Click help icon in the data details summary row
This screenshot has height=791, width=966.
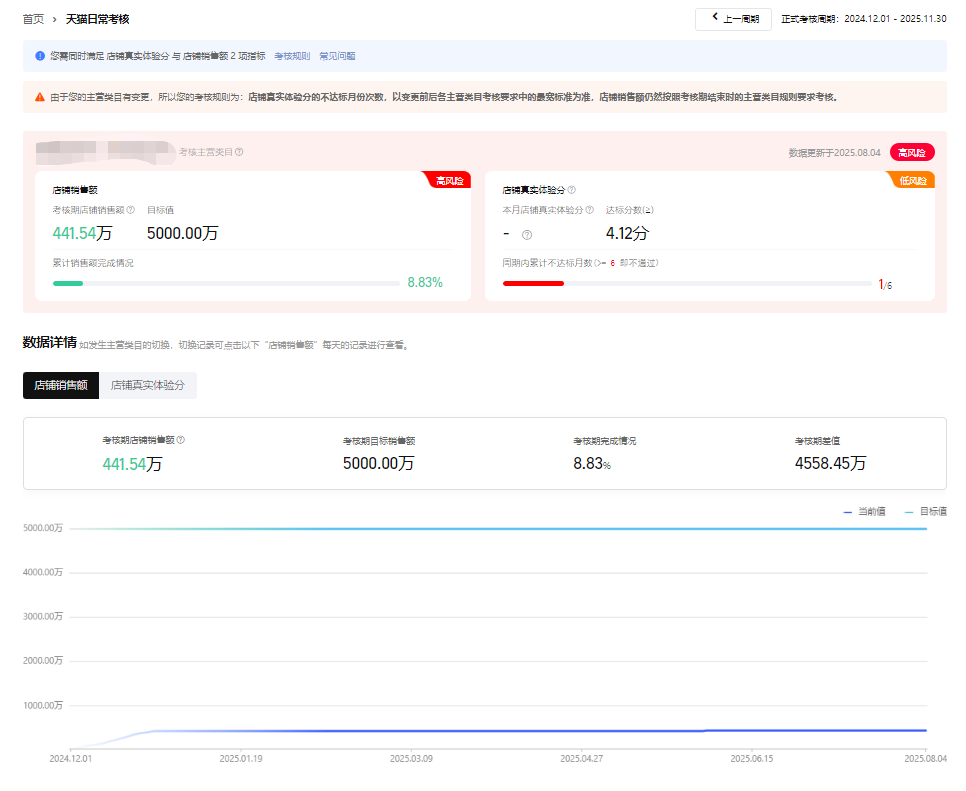[x=181, y=440]
